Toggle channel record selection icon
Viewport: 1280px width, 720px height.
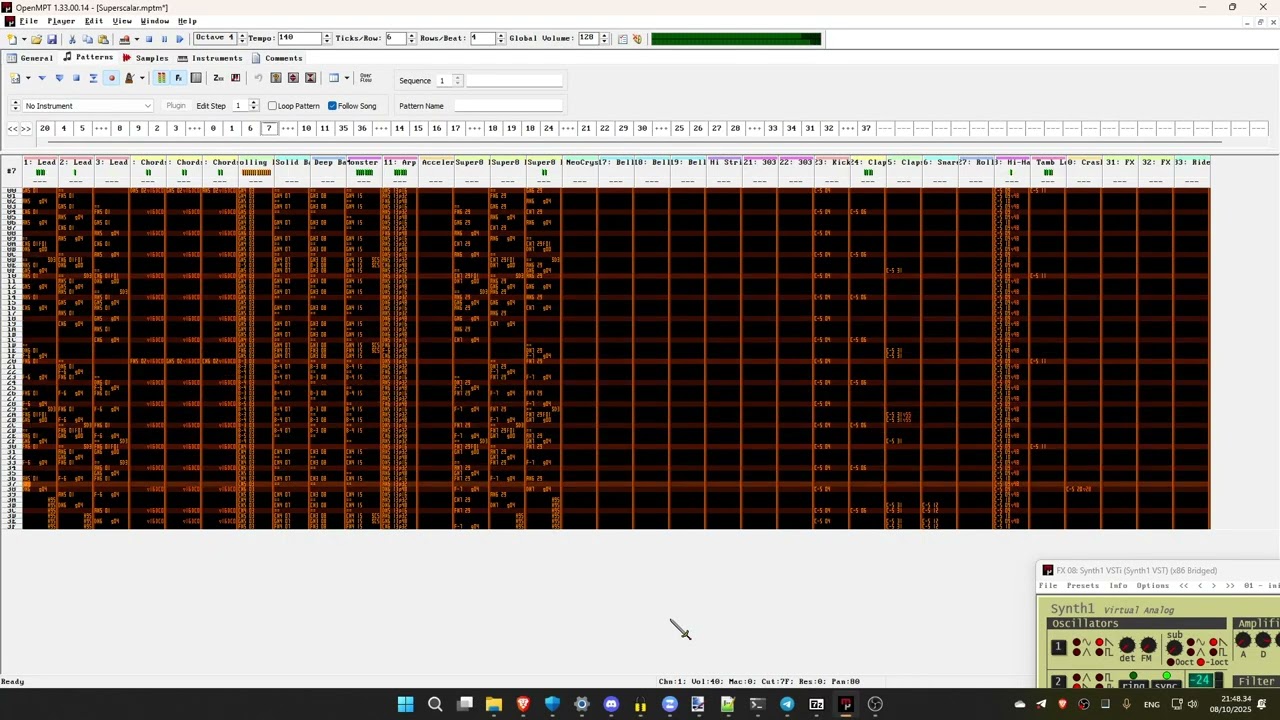(x=196, y=78)
